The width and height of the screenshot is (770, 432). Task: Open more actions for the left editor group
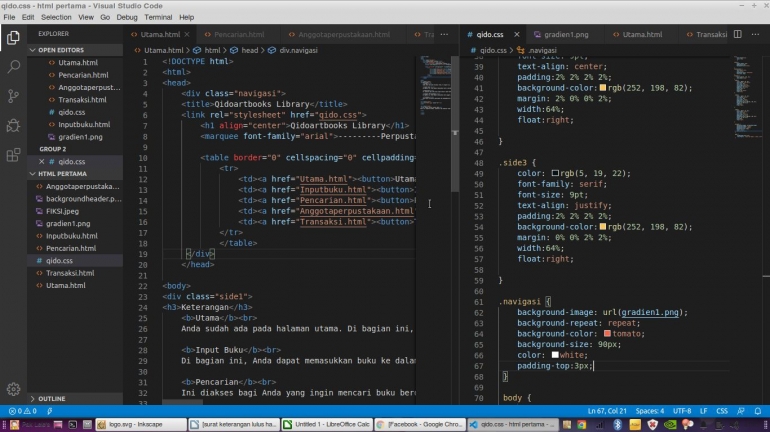[x=444, y=34]
